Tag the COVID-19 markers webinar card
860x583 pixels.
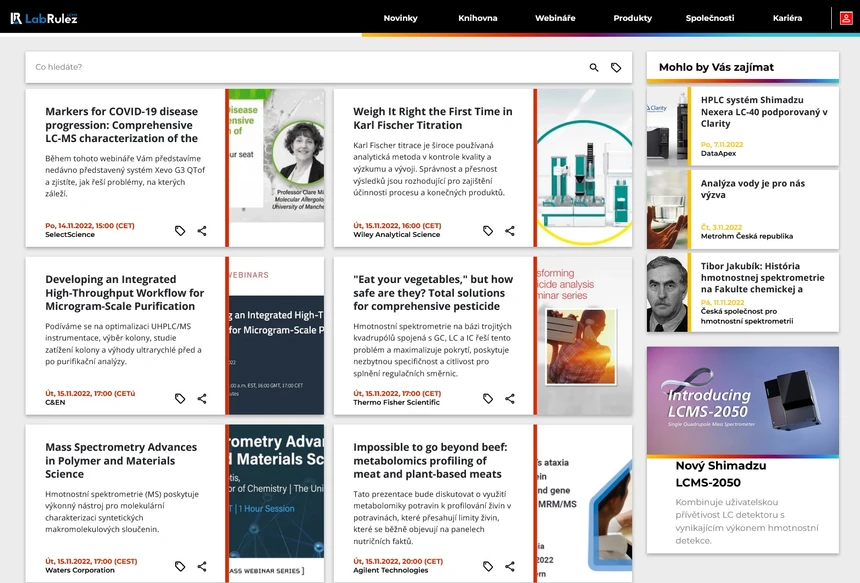coord(180,231)
